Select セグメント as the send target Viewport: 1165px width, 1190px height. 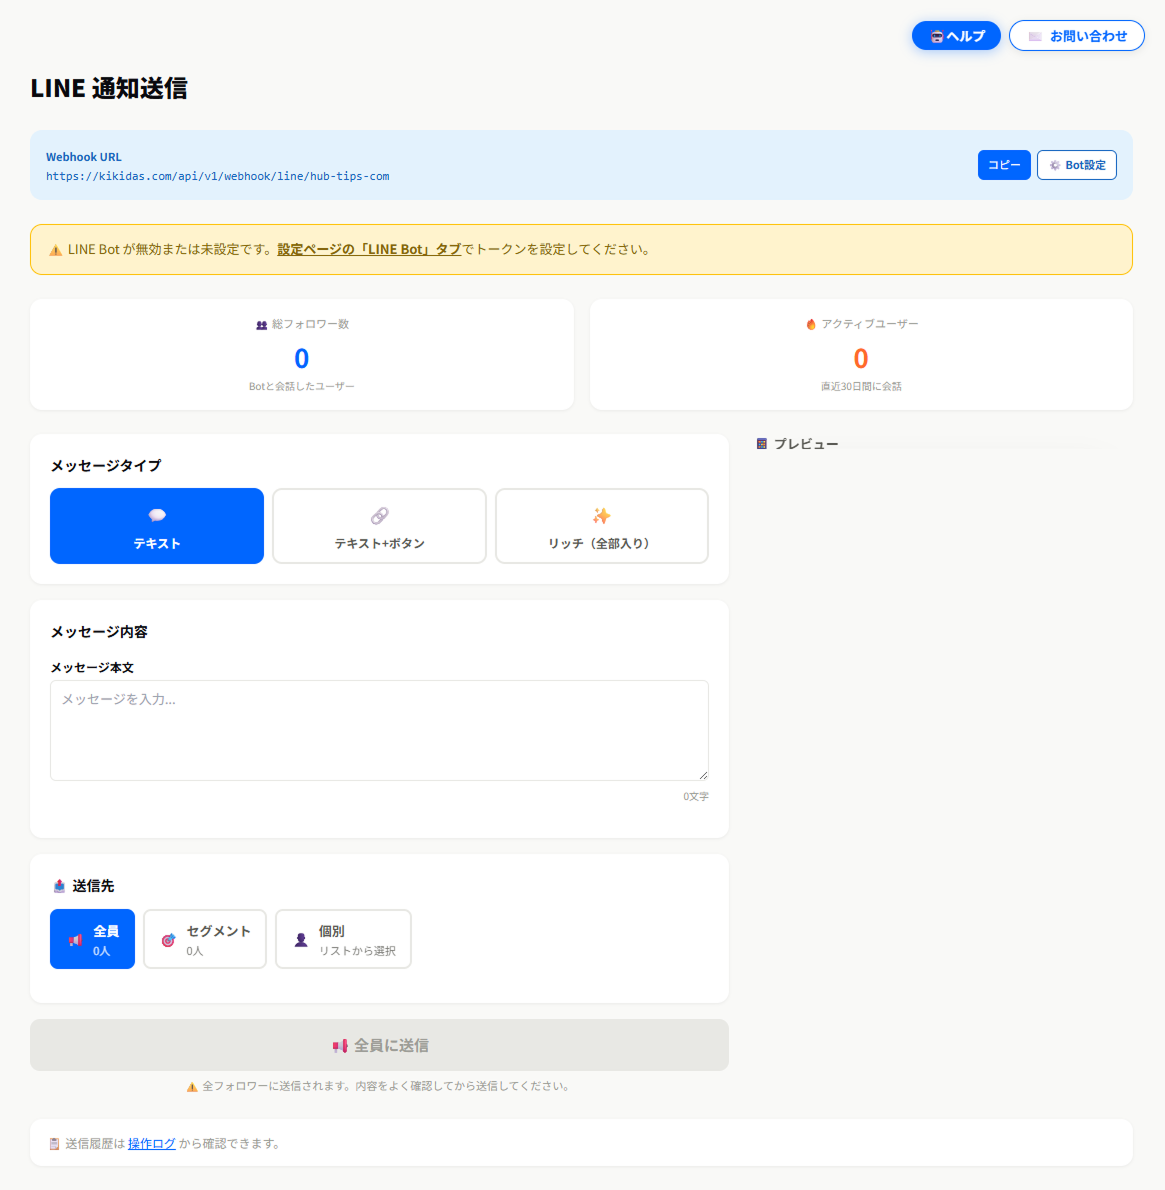coord(204,939)
